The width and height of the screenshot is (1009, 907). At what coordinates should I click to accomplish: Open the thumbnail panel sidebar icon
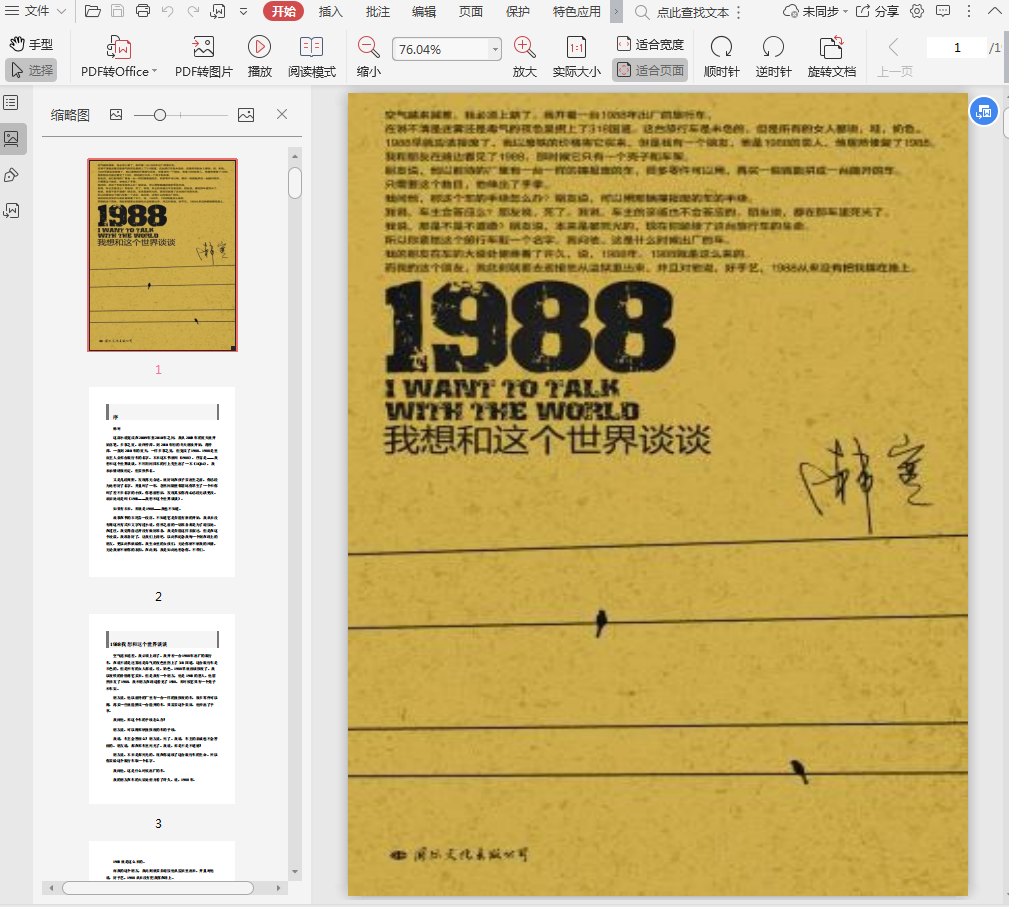(12, 138)
